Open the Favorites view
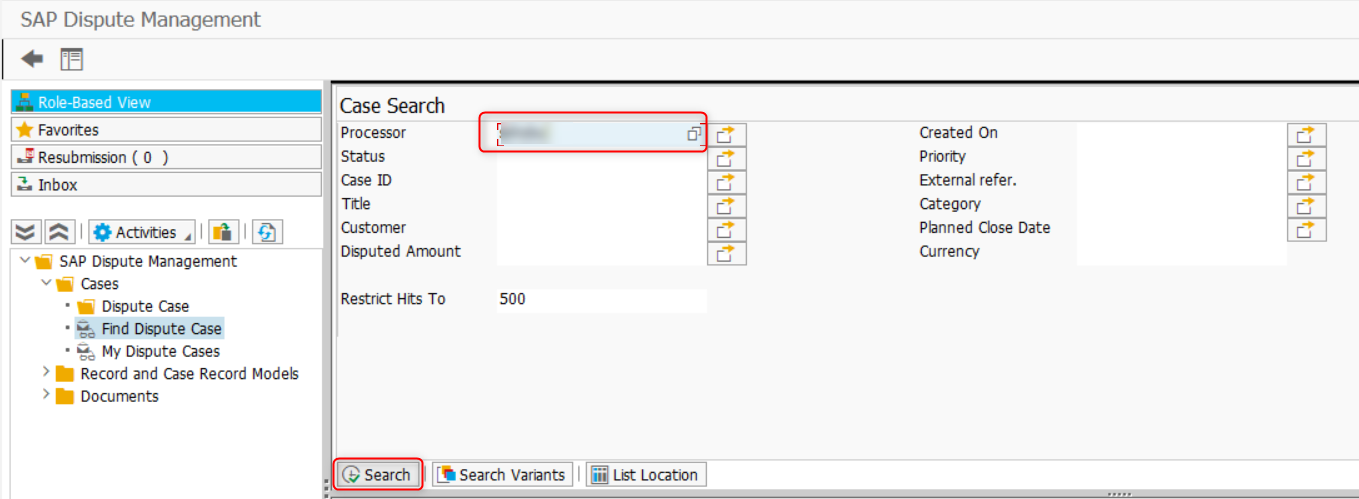The height and width of the screenshot is (499, 1359). click(x=166, y=130)
